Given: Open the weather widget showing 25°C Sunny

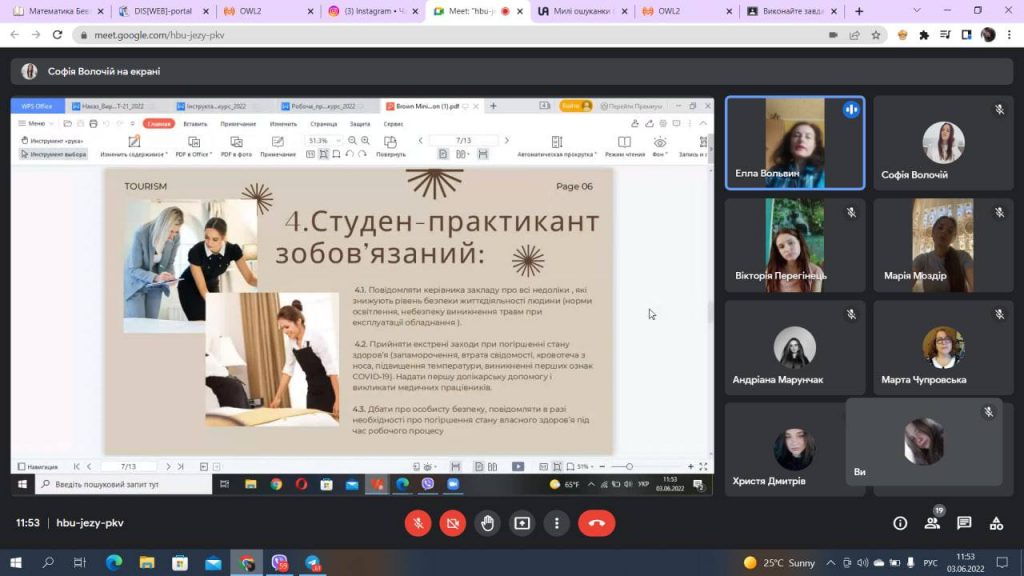Looking at the screenshot, I should [x=780, y=563].
